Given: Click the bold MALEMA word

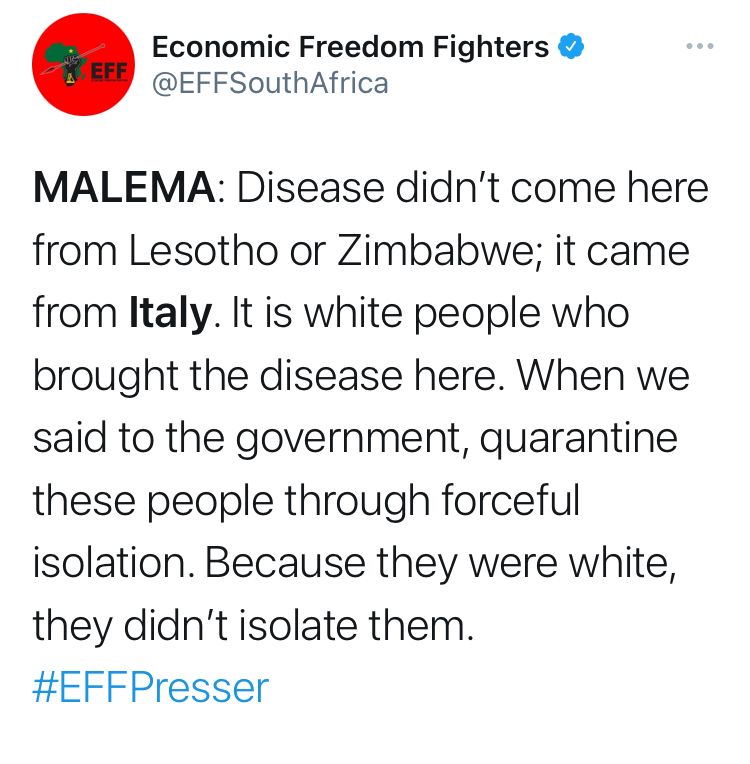Looking at the screenshot, I should pos(124,188).
